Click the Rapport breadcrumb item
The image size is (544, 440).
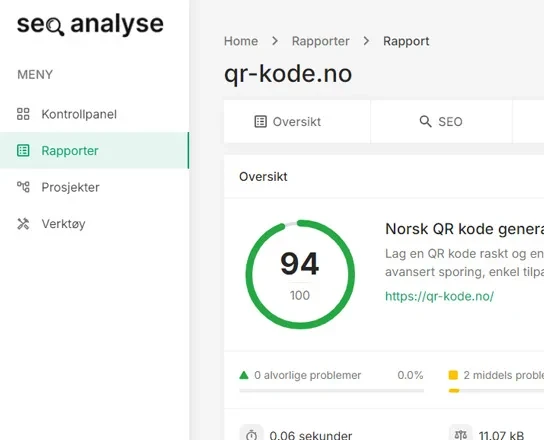point(406,41)
